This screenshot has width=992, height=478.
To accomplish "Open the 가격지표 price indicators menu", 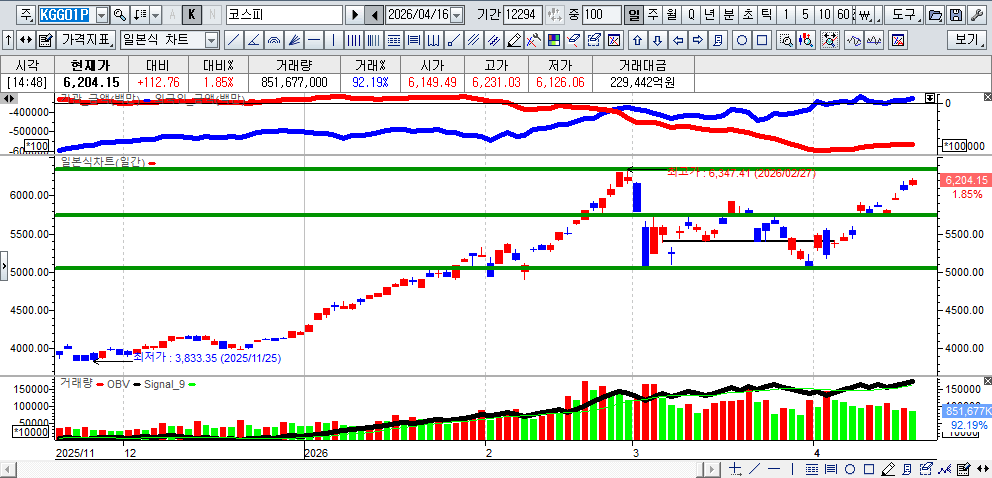I will [85, 41].
